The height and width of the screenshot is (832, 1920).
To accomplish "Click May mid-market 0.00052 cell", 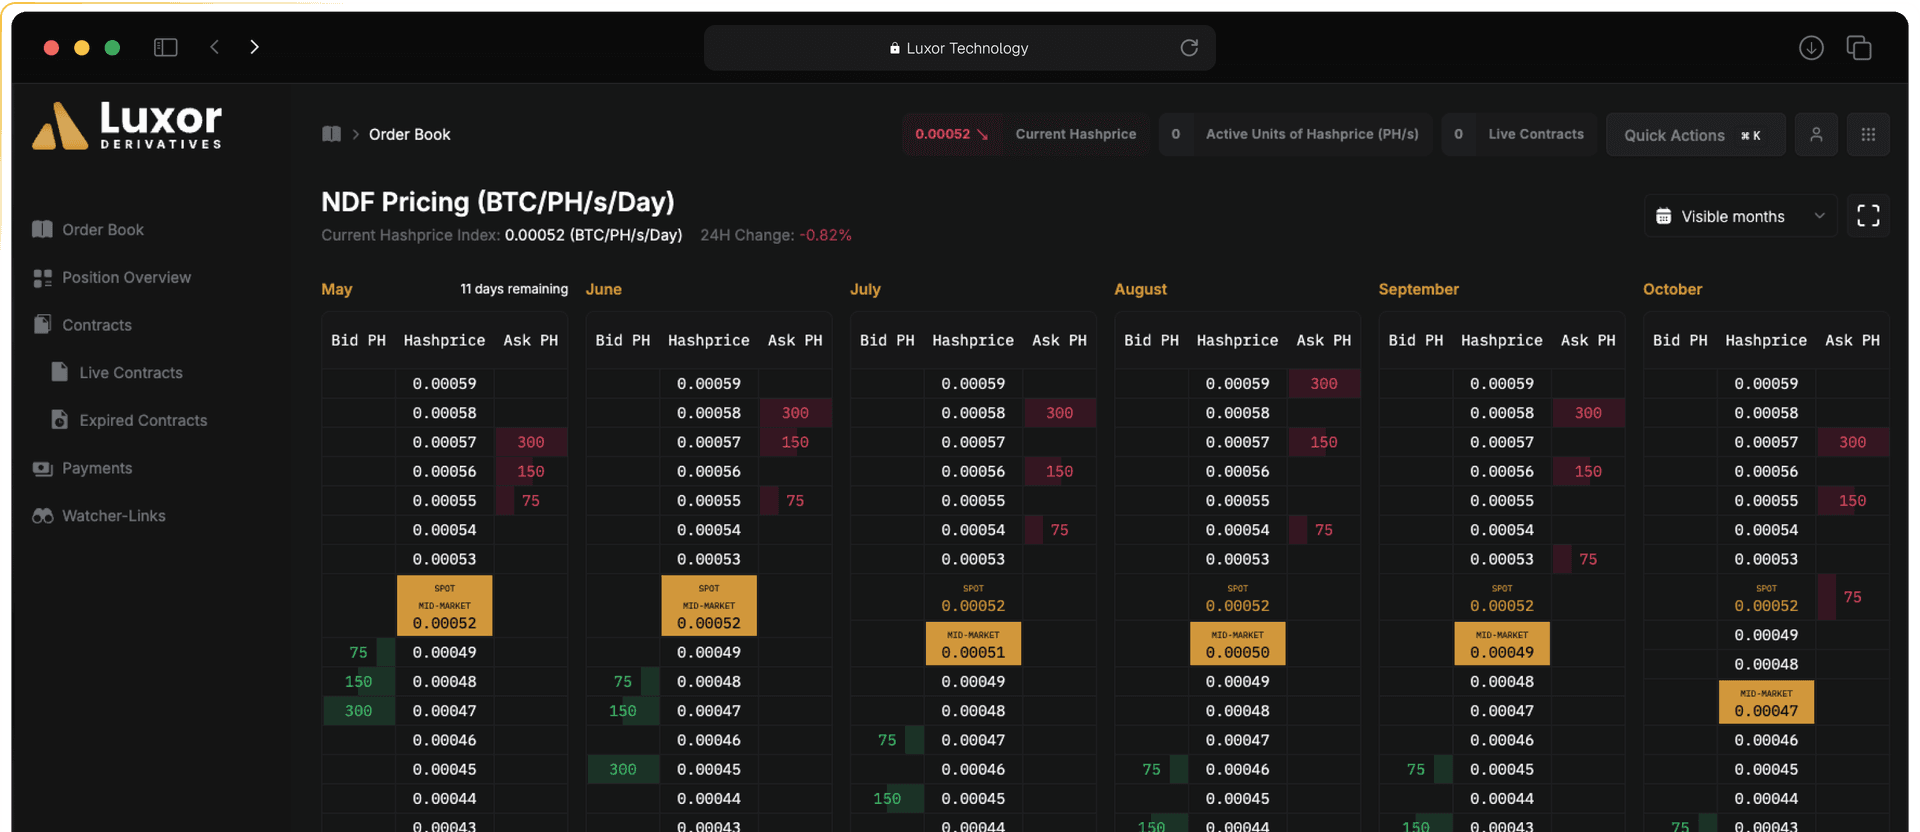I will click(x=445, y=606).
